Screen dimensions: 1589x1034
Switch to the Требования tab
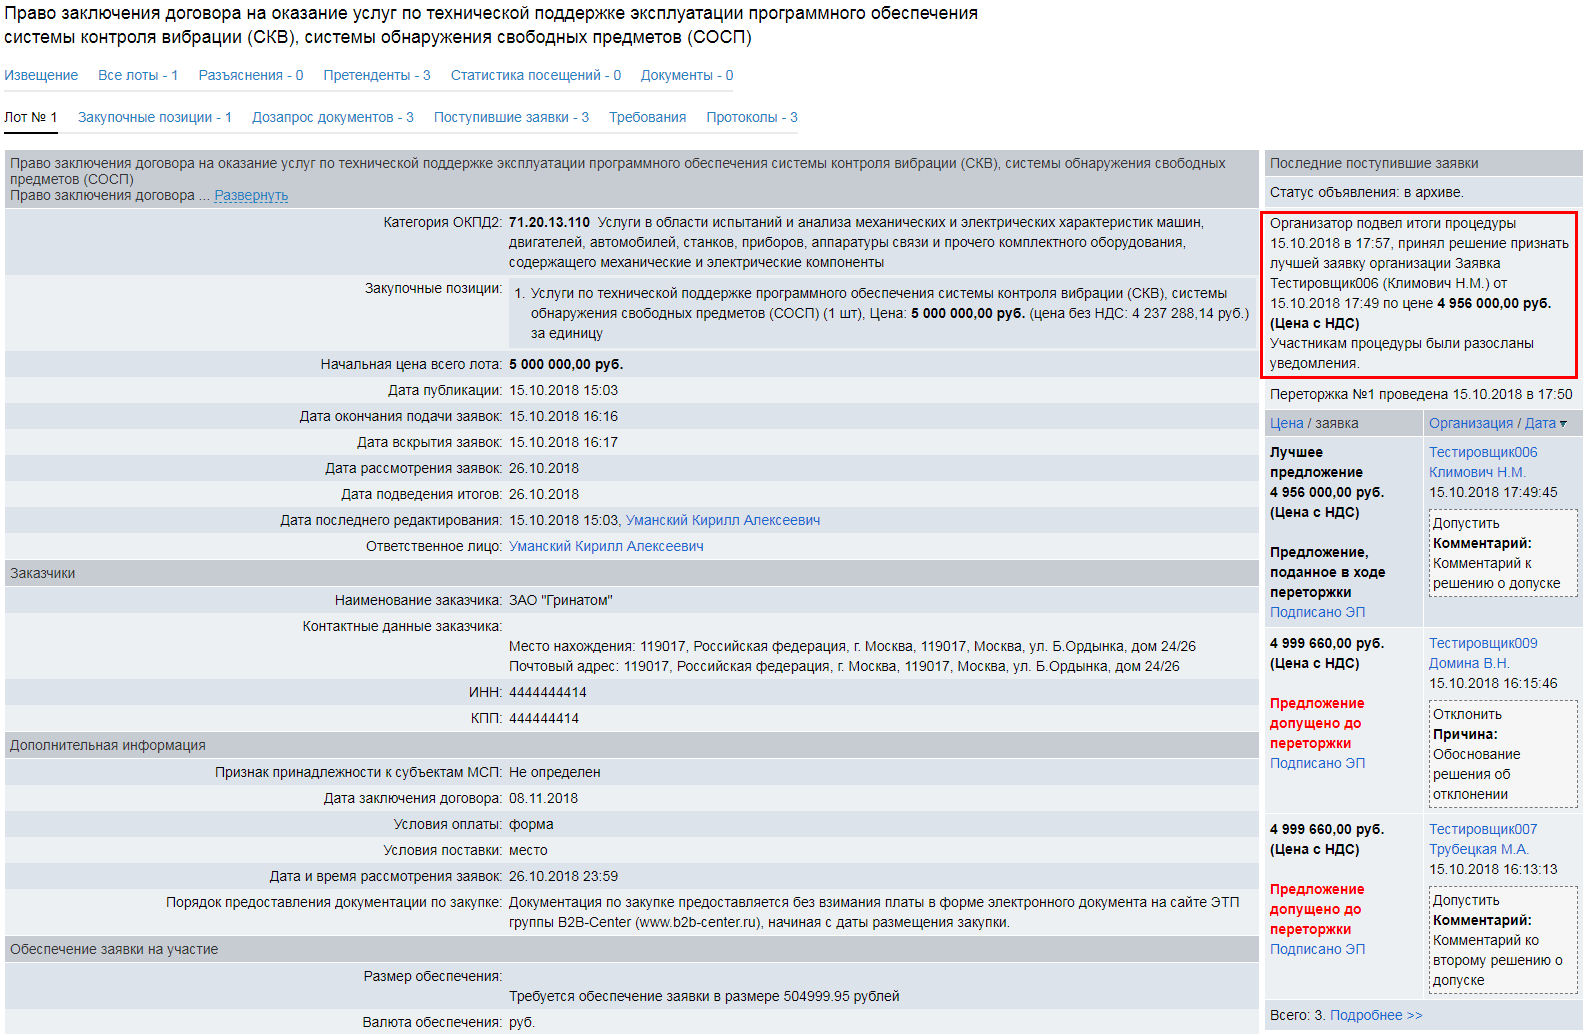click(x=647, y=117)
